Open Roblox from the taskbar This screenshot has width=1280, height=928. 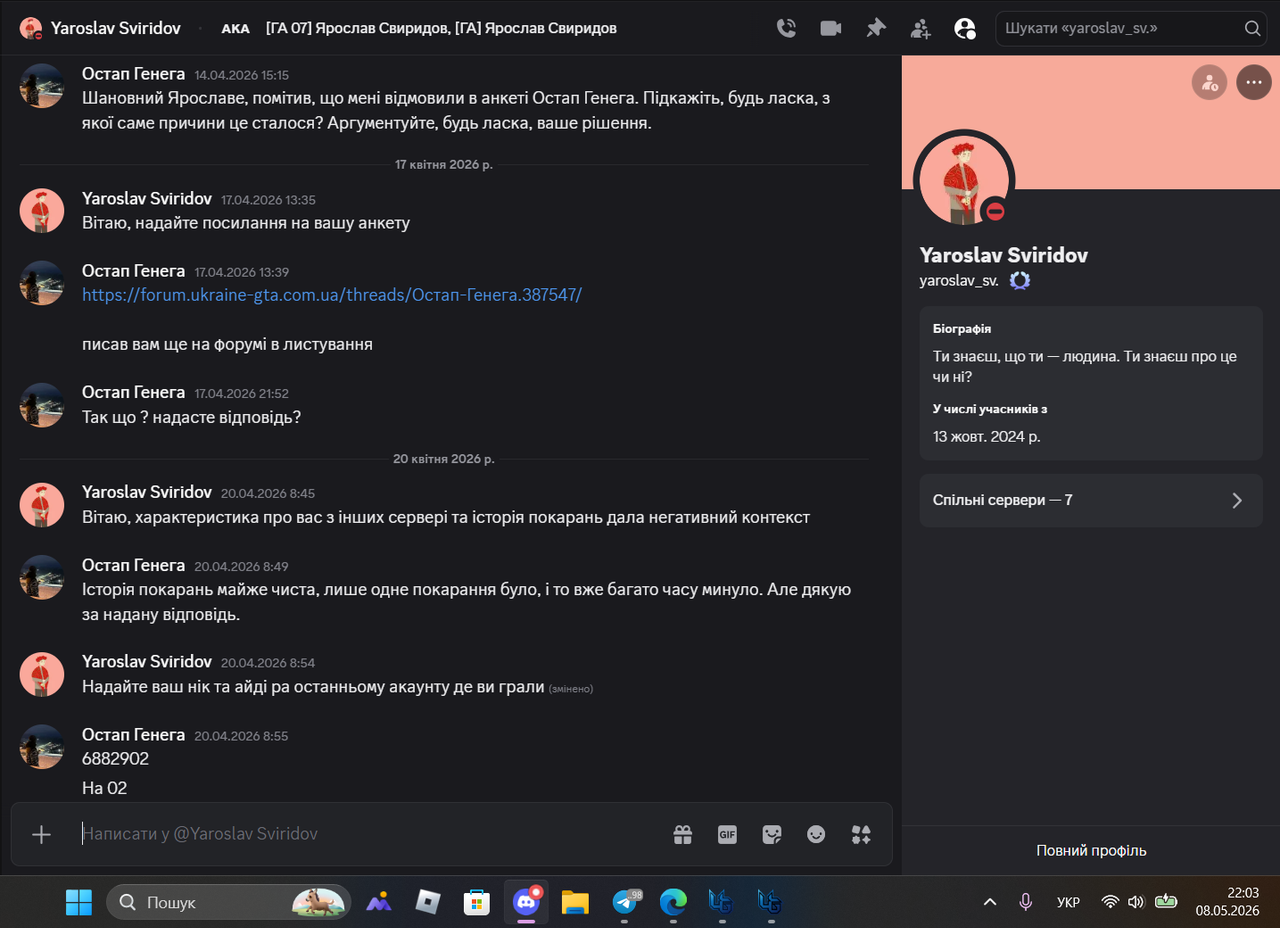point(428,902)
